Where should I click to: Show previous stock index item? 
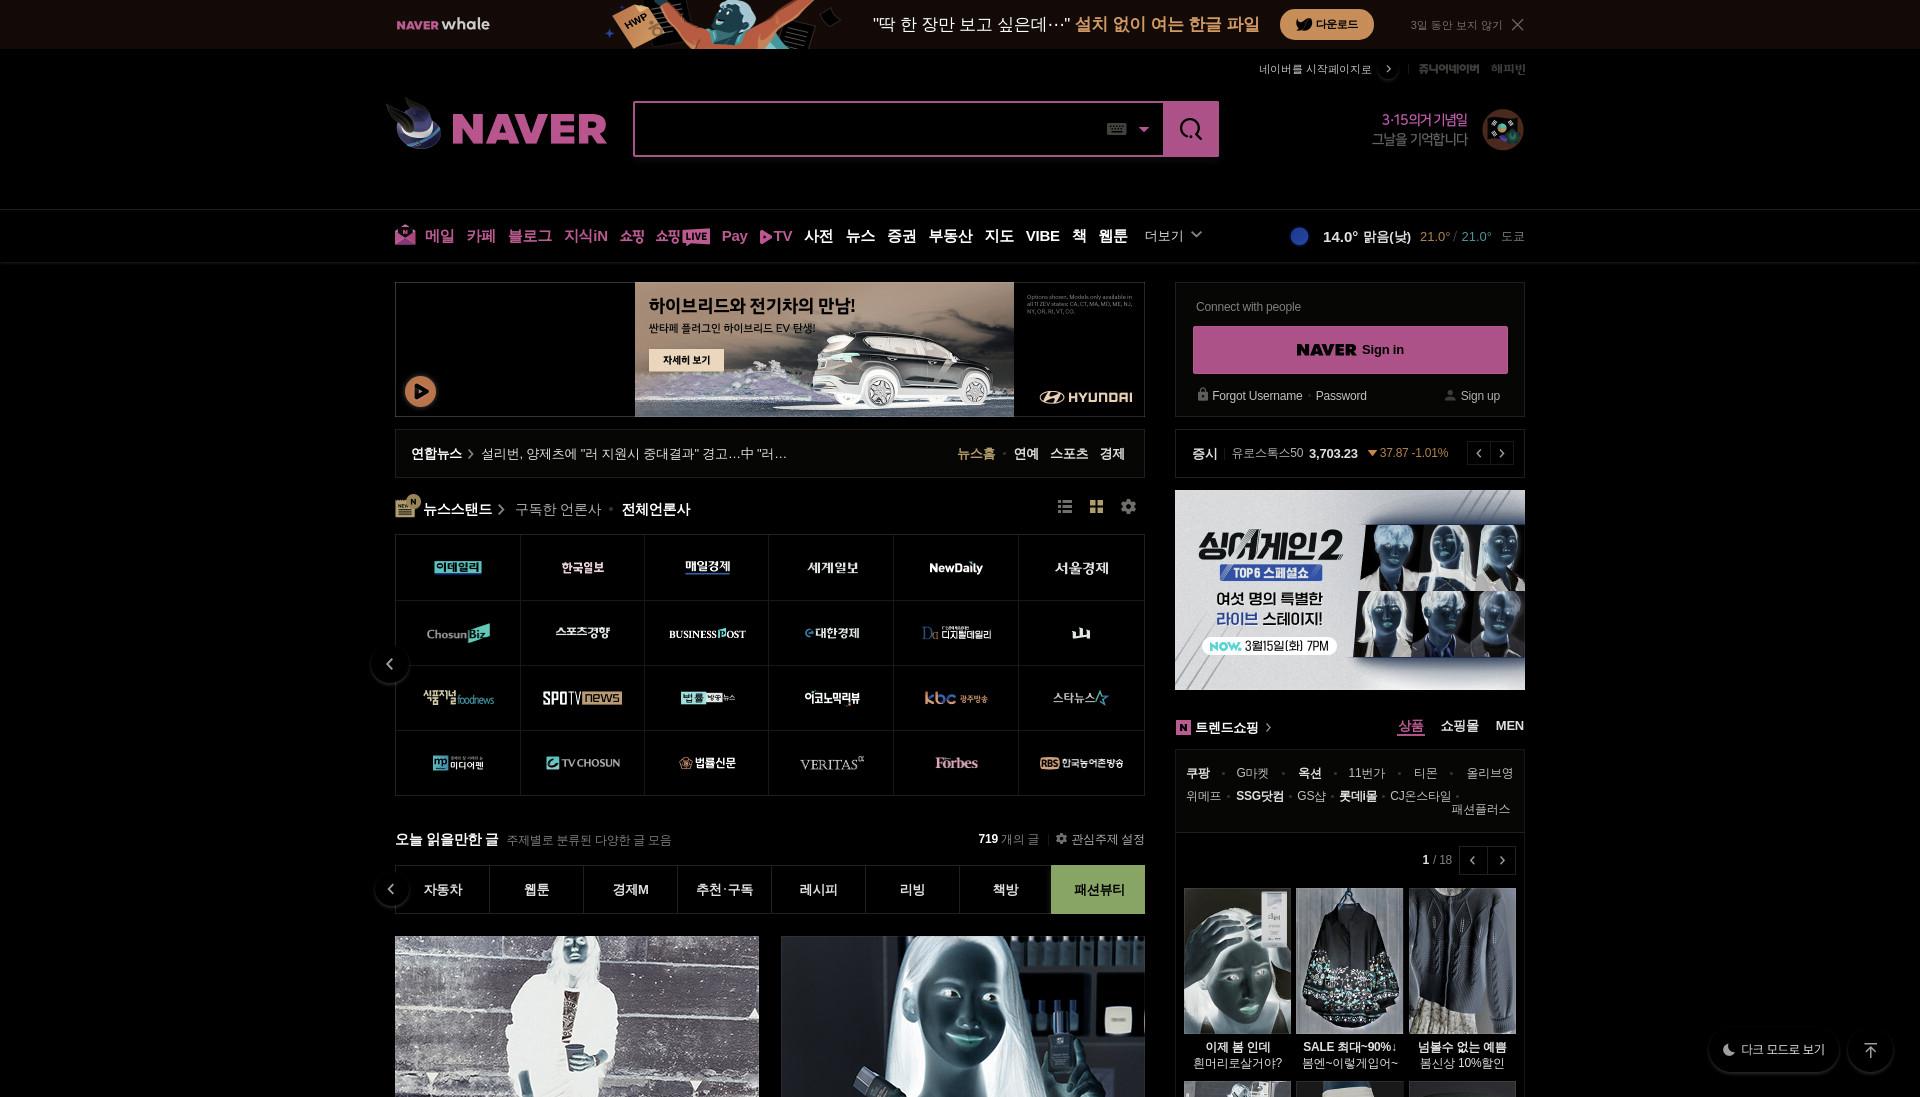(1479, 453)
